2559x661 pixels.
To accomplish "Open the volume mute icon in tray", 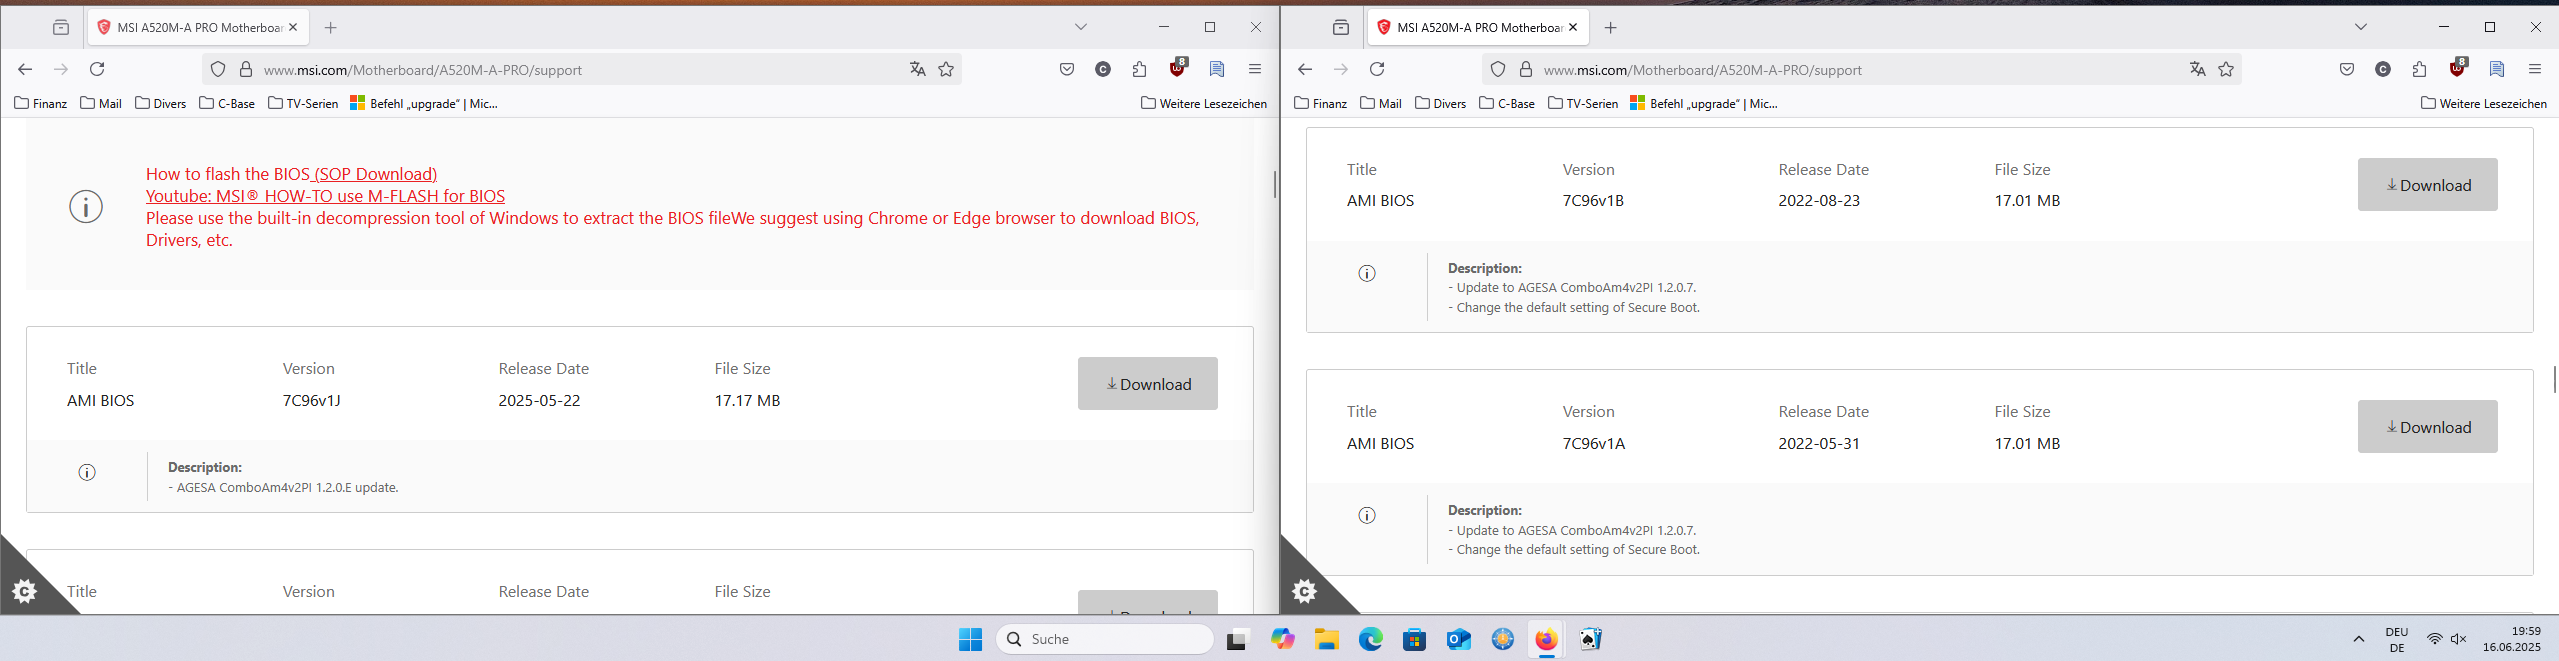I will pyautogui.click(x=2459, y=639).
